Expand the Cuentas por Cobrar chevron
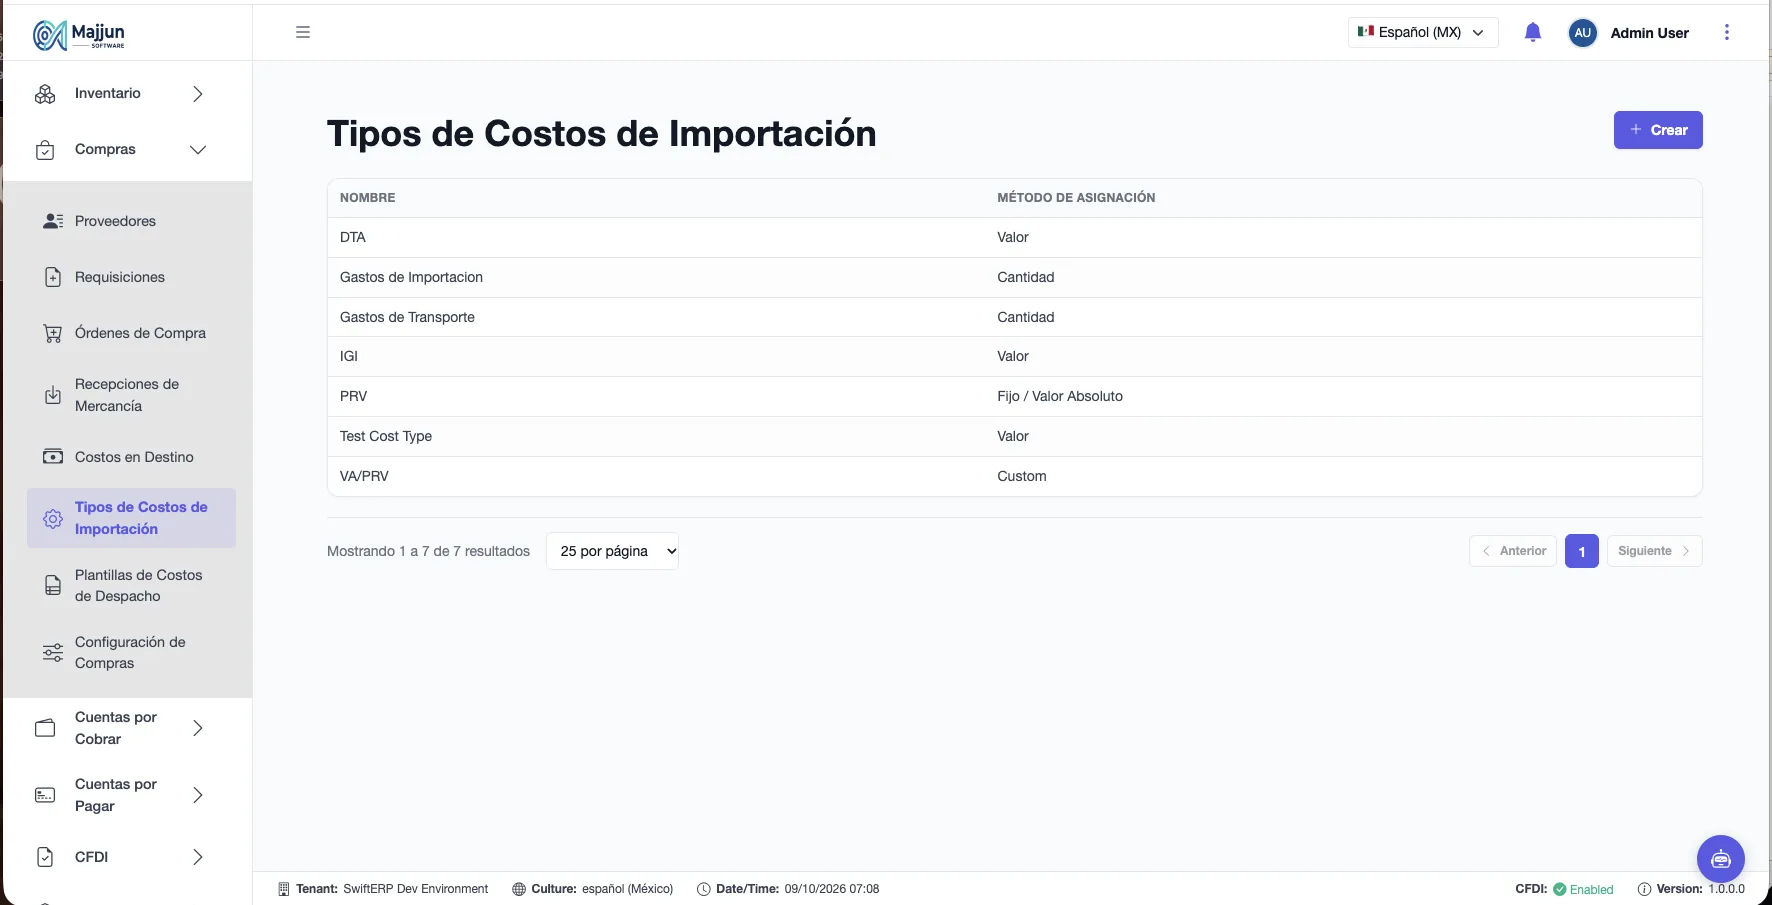Image resolution: width=1772 pixels, height=905 pixels. pyautogui.click(x=198, y=728)
